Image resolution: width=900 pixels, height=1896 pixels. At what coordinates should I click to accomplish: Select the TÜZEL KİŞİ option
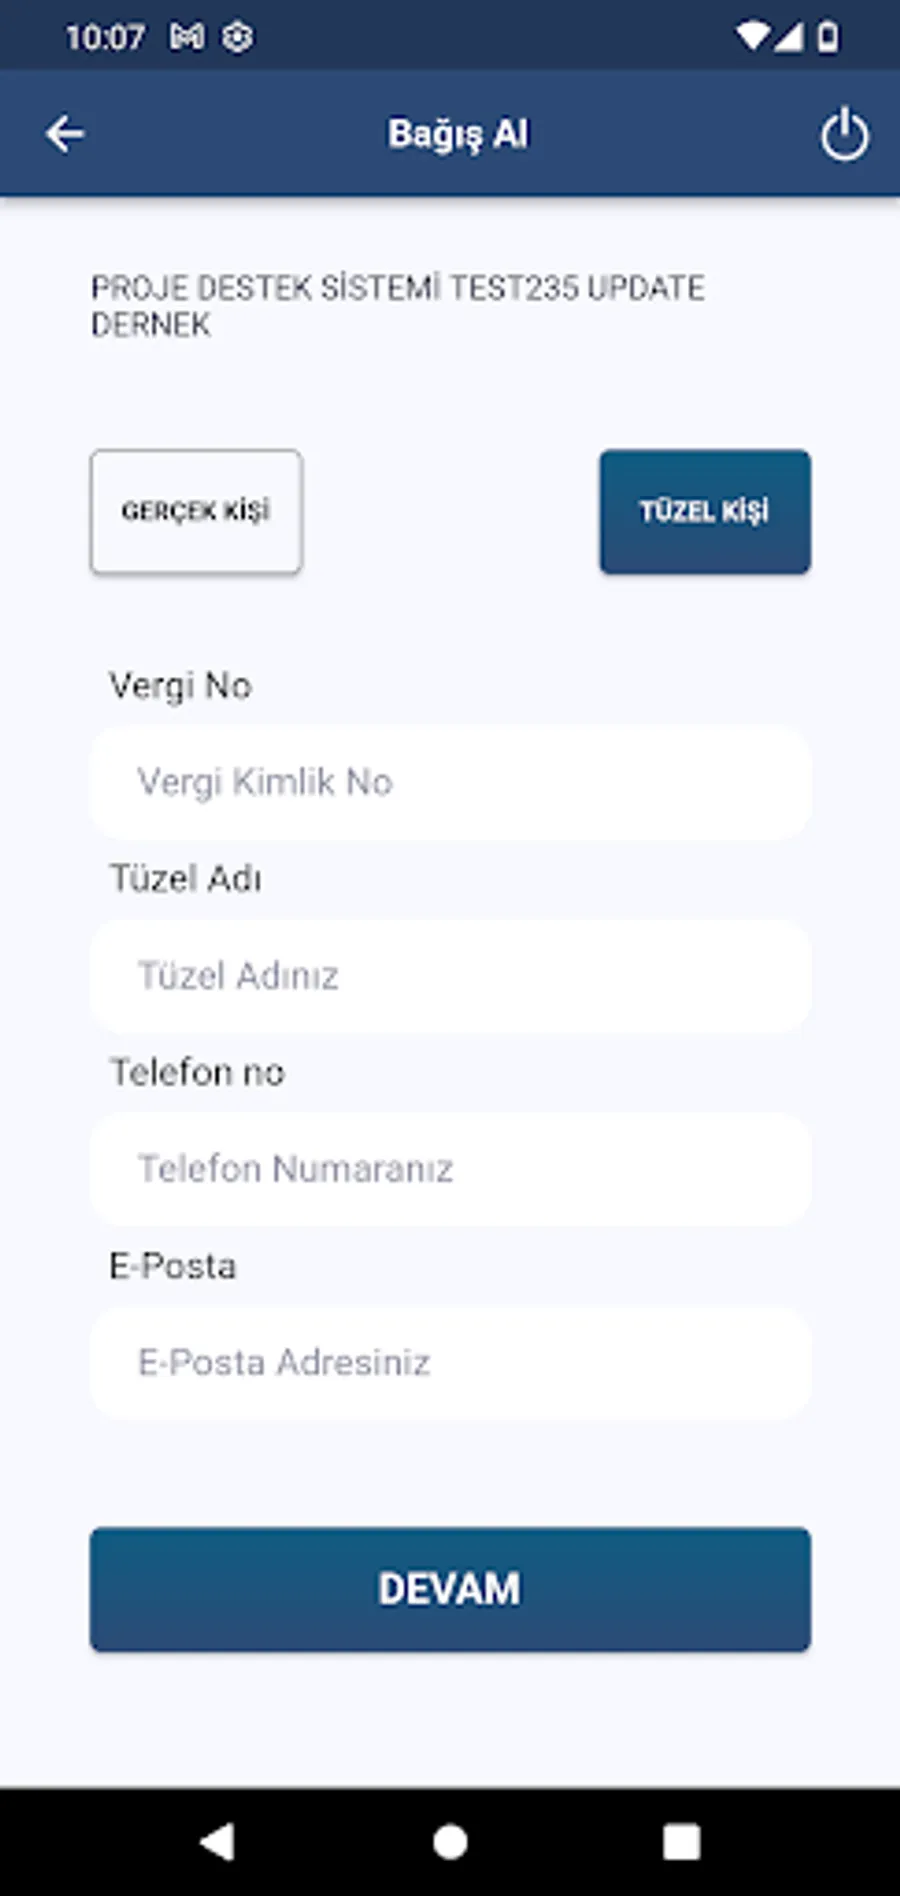click(x=705, y=512)
